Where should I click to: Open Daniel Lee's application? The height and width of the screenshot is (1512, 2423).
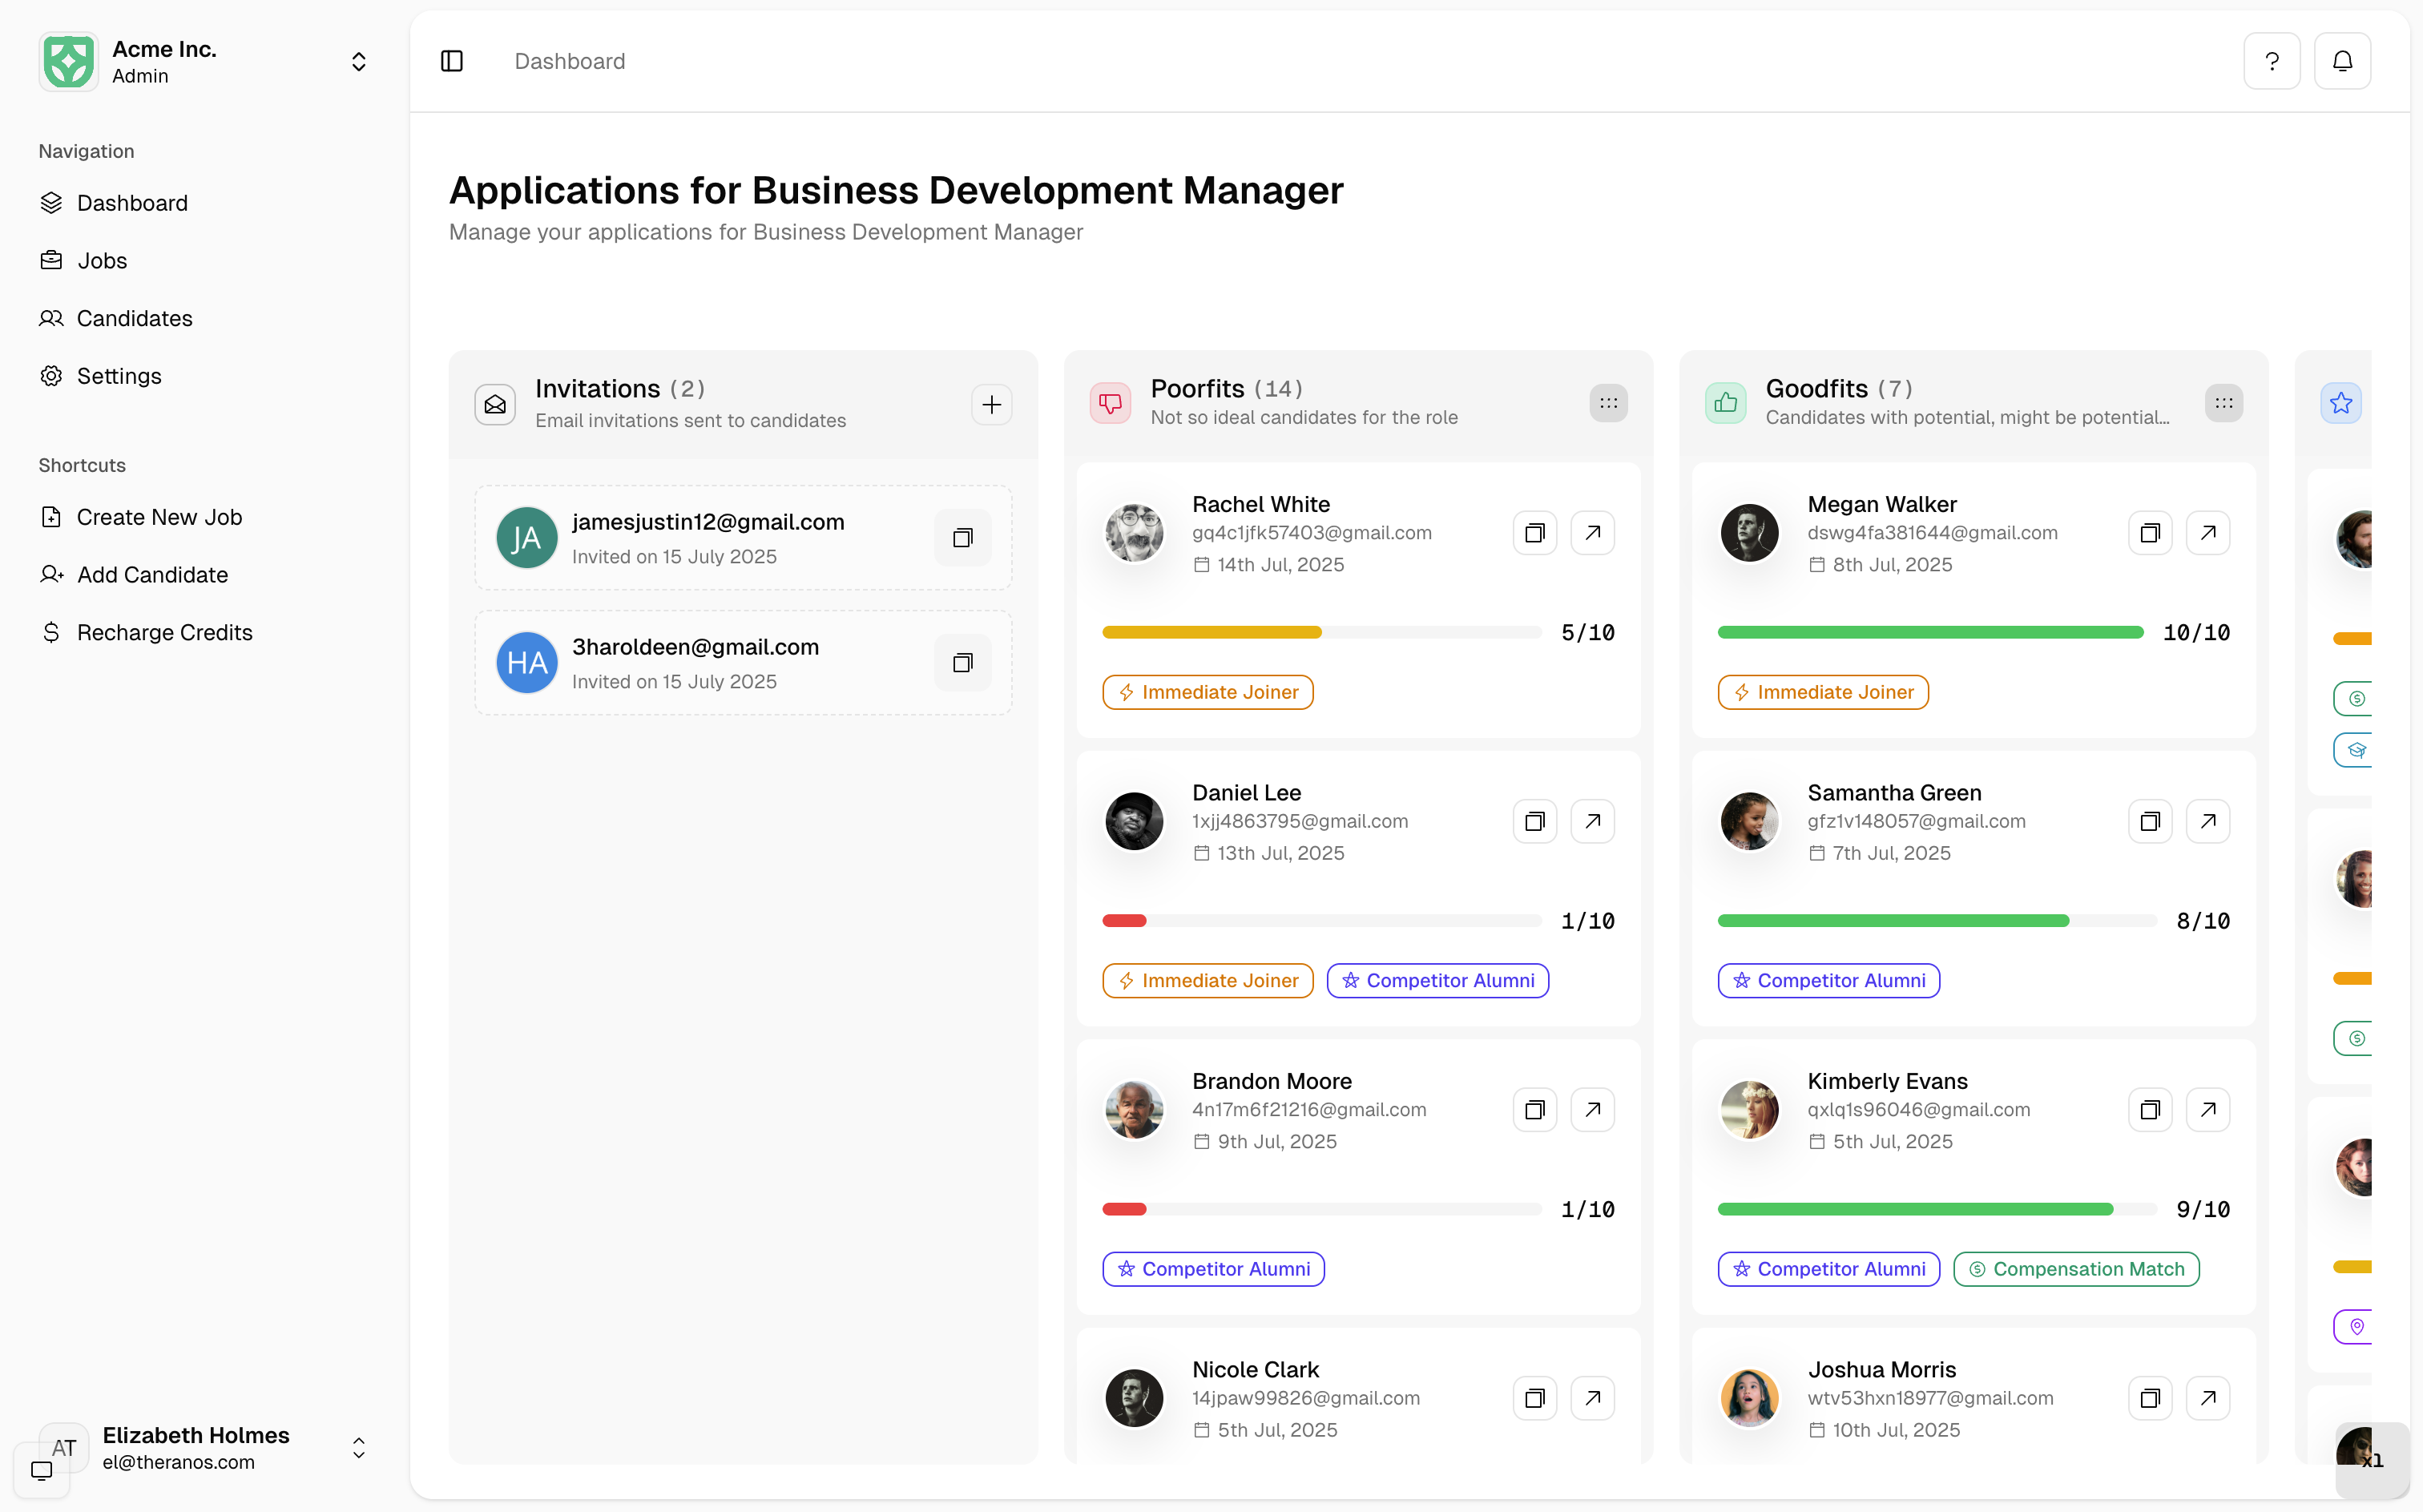click(x=1592, y=821)
